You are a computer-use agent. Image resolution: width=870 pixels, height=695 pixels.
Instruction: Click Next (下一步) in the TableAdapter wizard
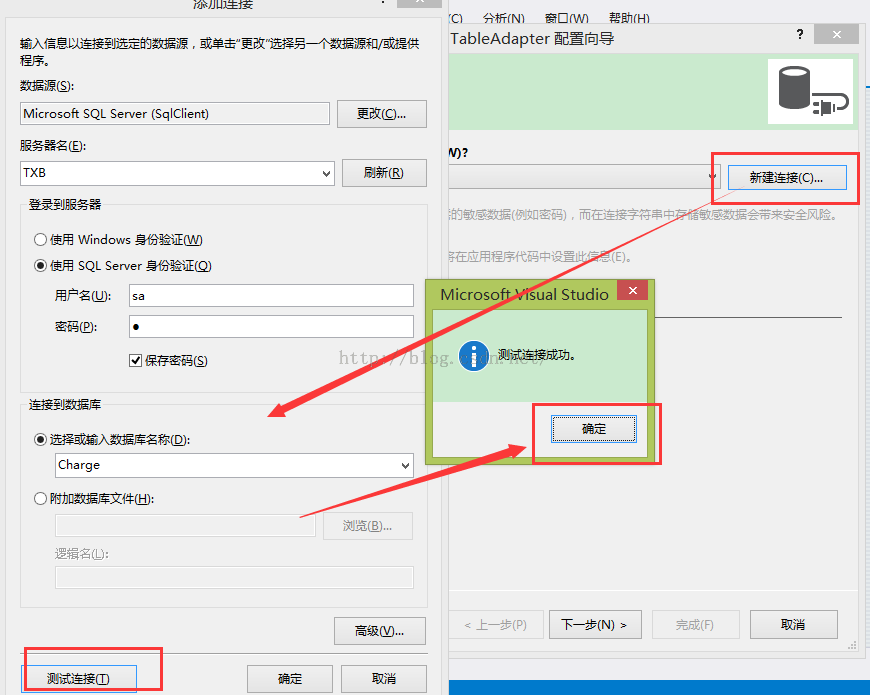click(595, 625)
